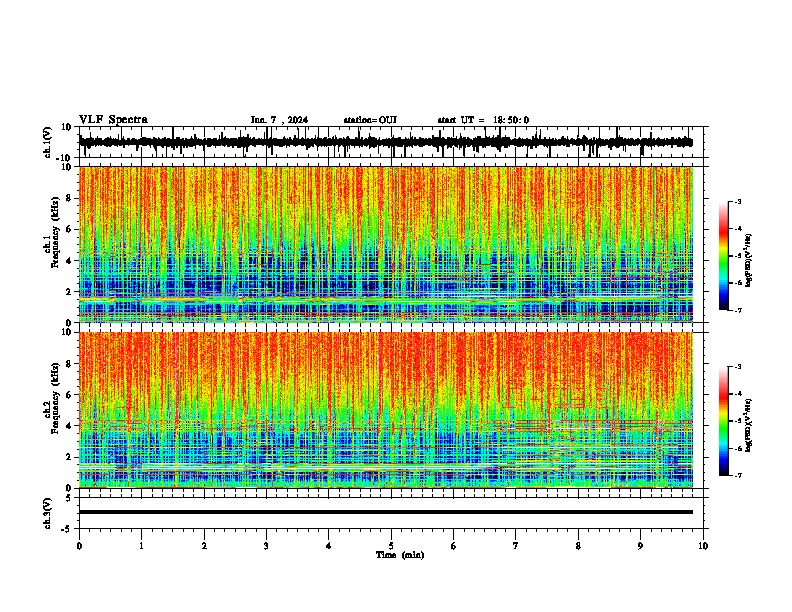Click the "8" kHz tick of ch.1 spectrogram
The image size is (792, 612).
69,198
